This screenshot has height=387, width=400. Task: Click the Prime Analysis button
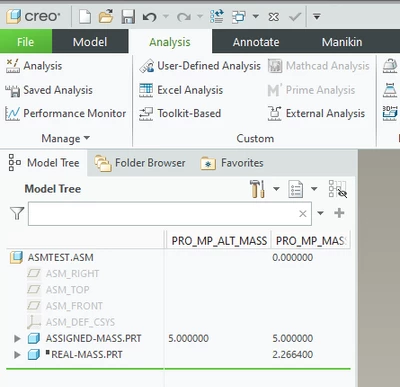coord(311,90)
